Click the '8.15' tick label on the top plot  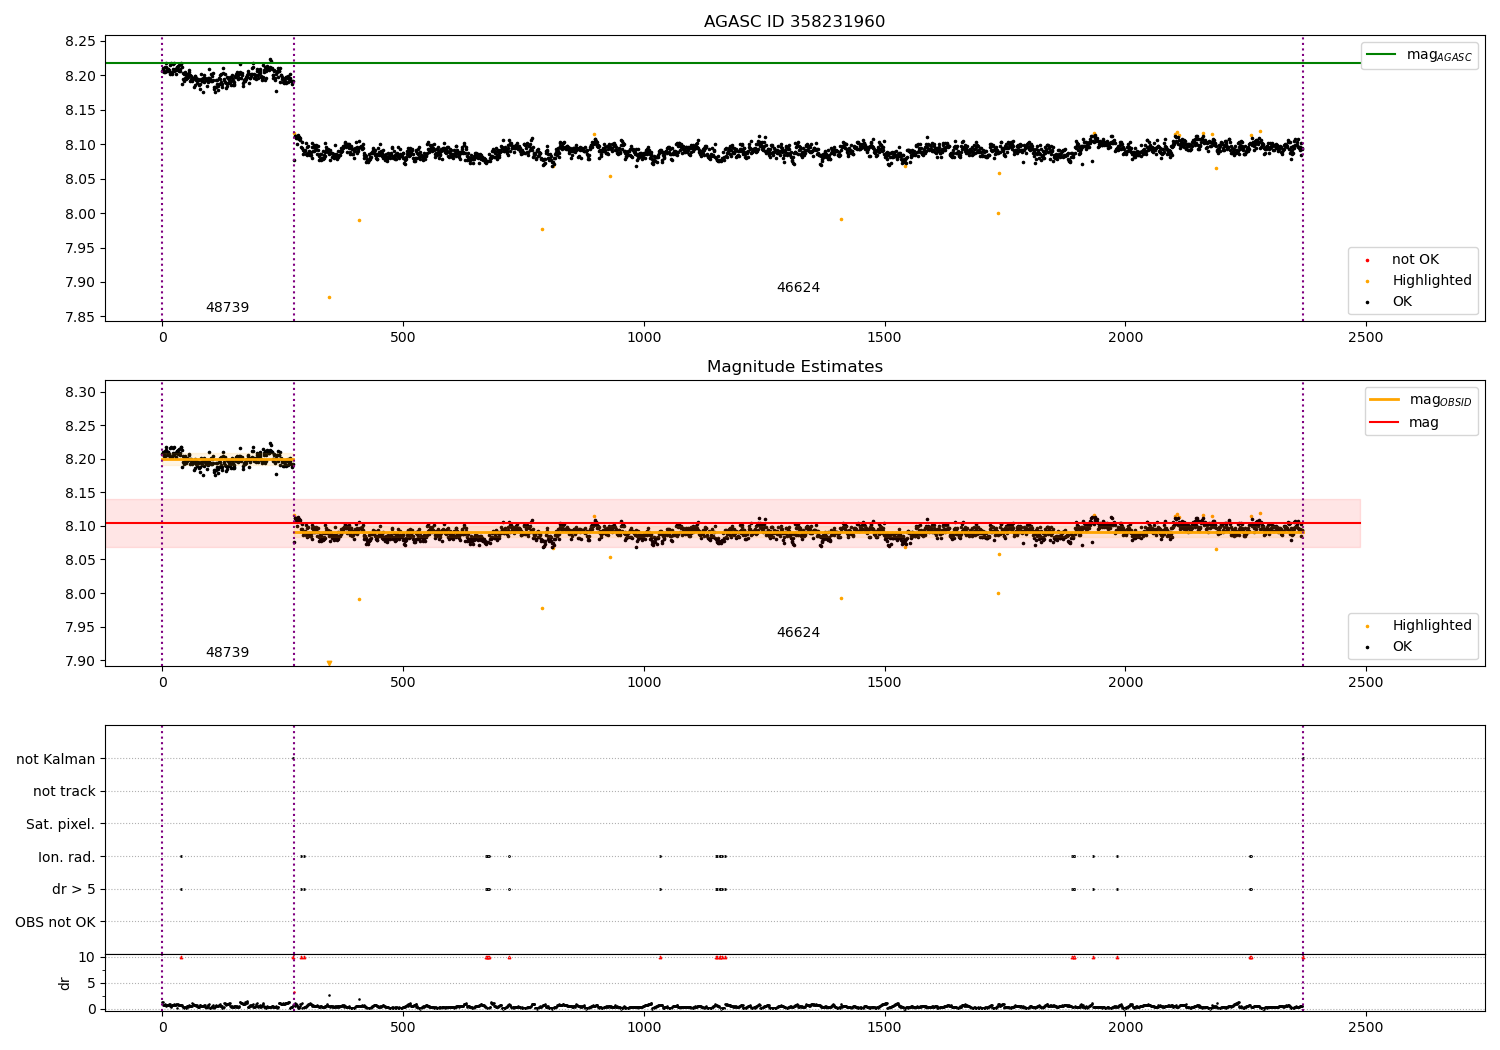[80, 111]
